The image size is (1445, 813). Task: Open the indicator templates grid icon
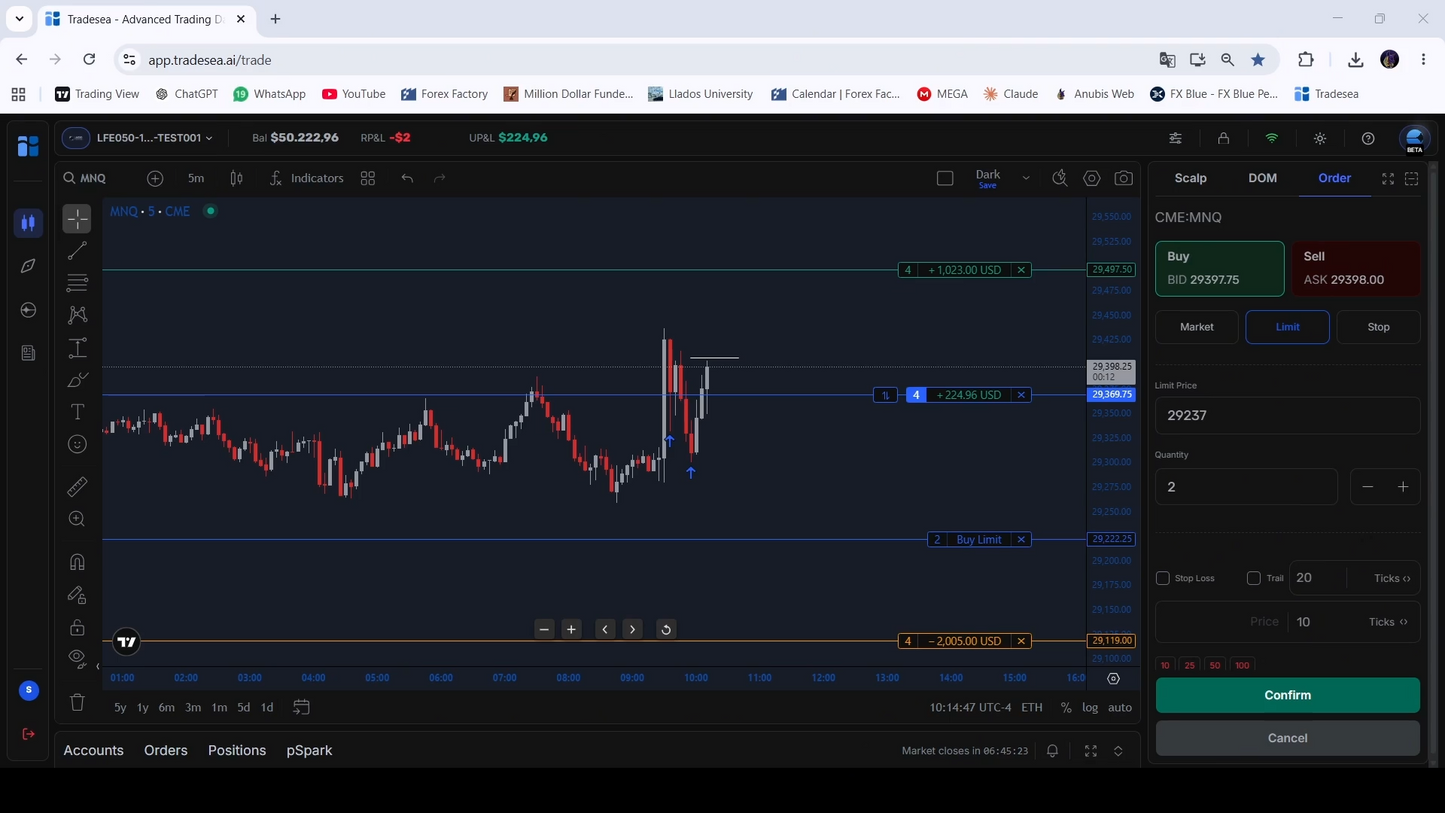(368, 178)
